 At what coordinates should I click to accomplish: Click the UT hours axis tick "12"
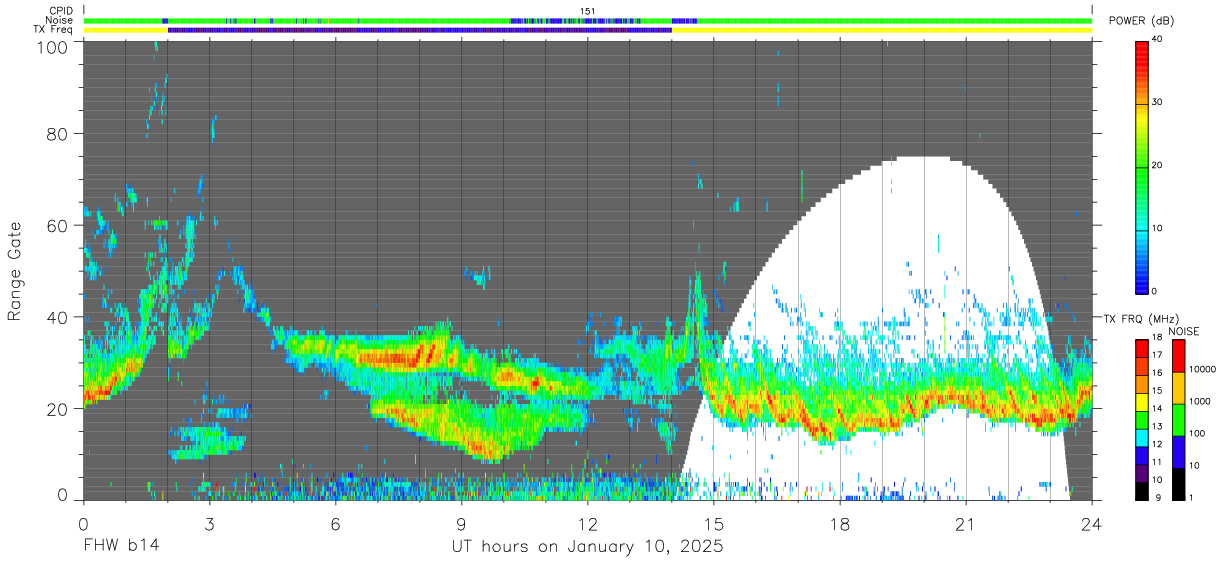click(588, 524)
